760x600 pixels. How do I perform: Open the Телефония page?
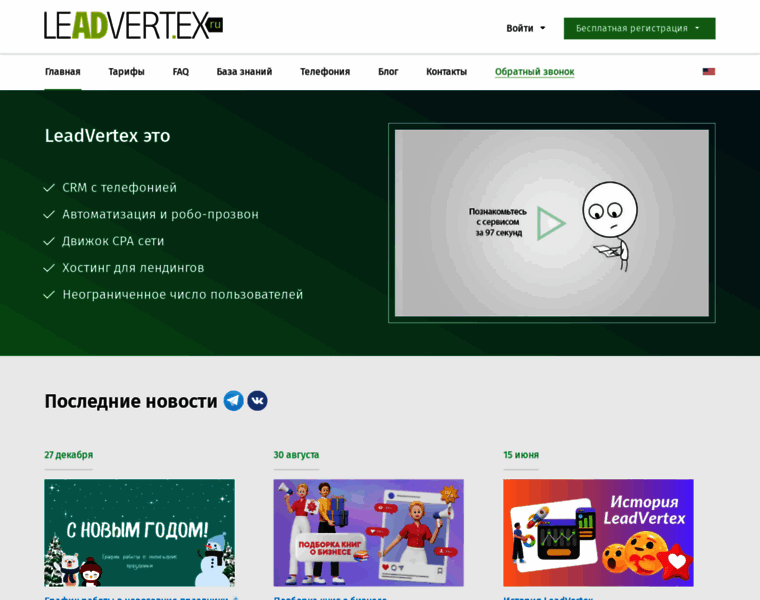(325, 72)
